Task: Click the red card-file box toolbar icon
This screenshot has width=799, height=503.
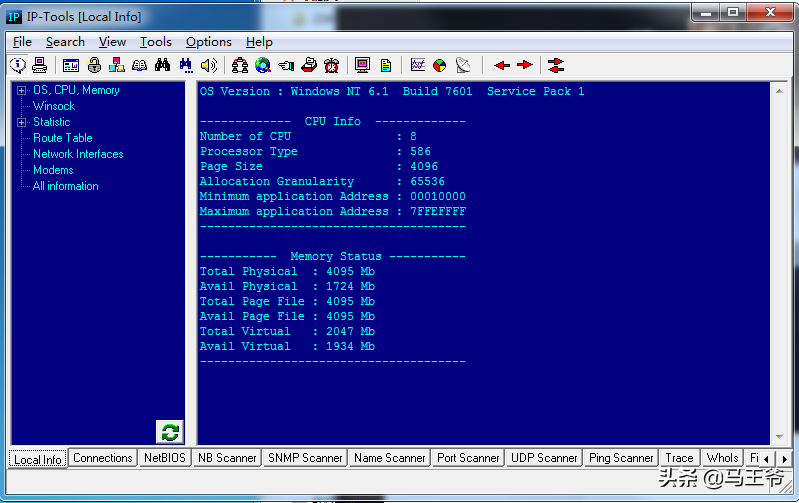Action: pos(309,65)
